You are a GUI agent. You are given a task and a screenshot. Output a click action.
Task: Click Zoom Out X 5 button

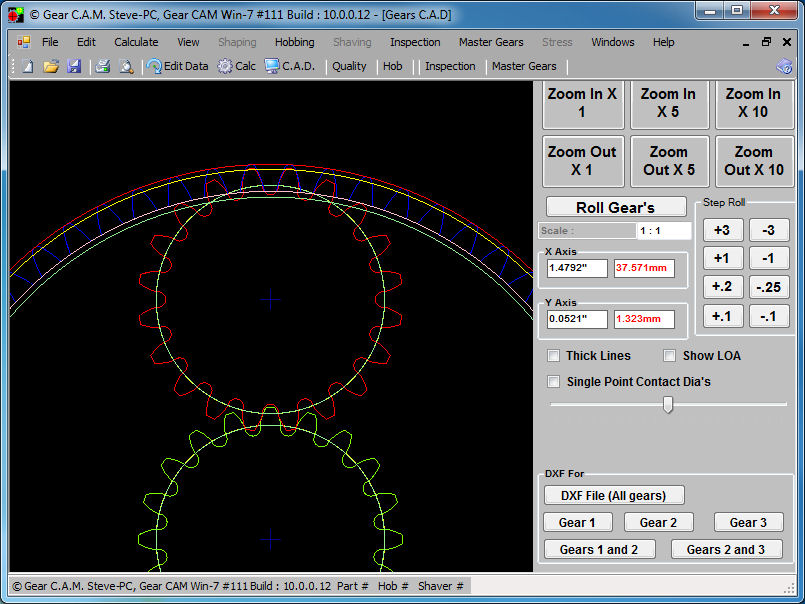coord(668,161)
